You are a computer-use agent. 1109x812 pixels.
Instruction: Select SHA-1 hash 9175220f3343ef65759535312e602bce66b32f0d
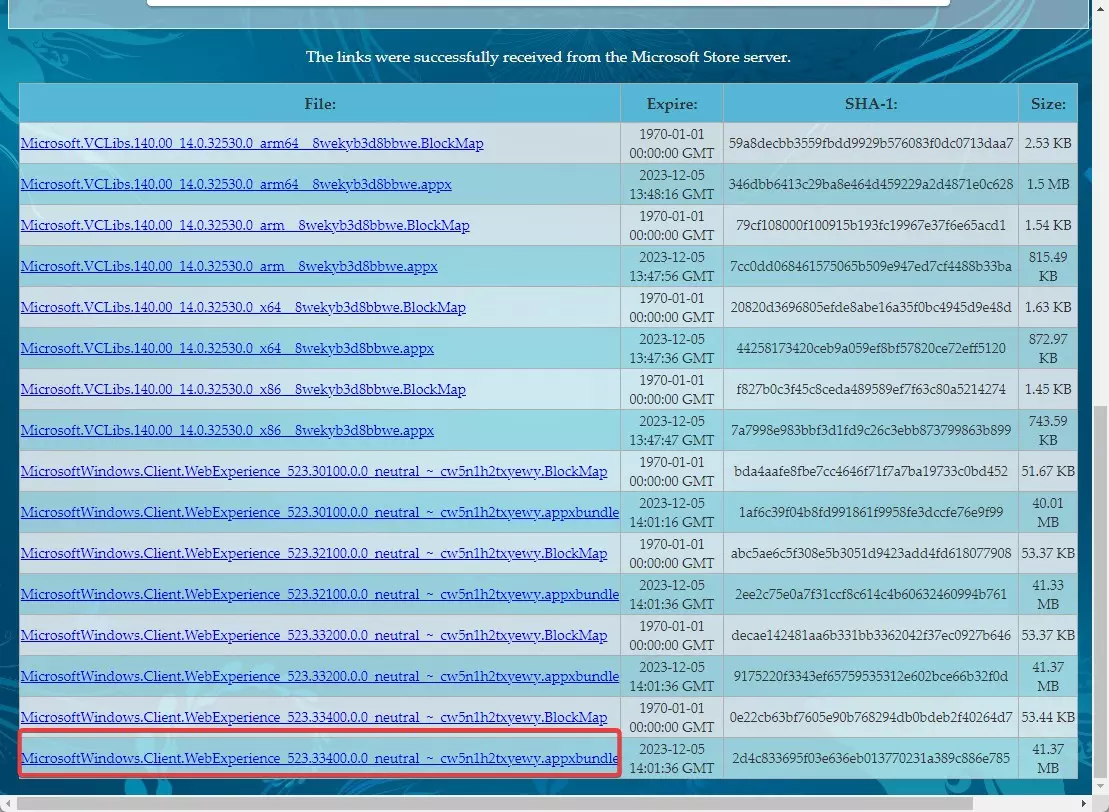click(x=871, y=676)
